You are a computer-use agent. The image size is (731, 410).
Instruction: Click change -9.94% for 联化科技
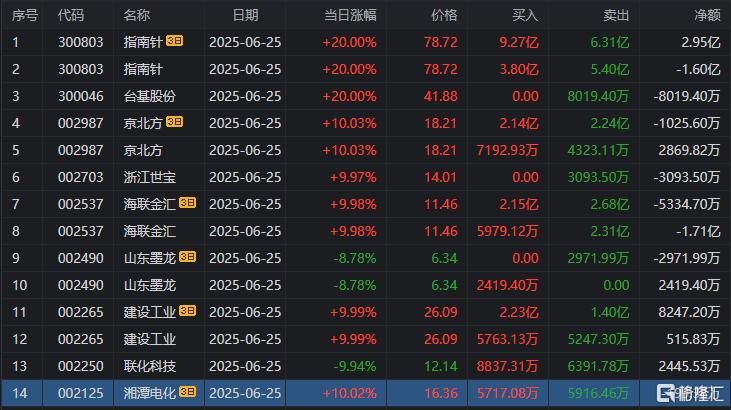(355, 367)
